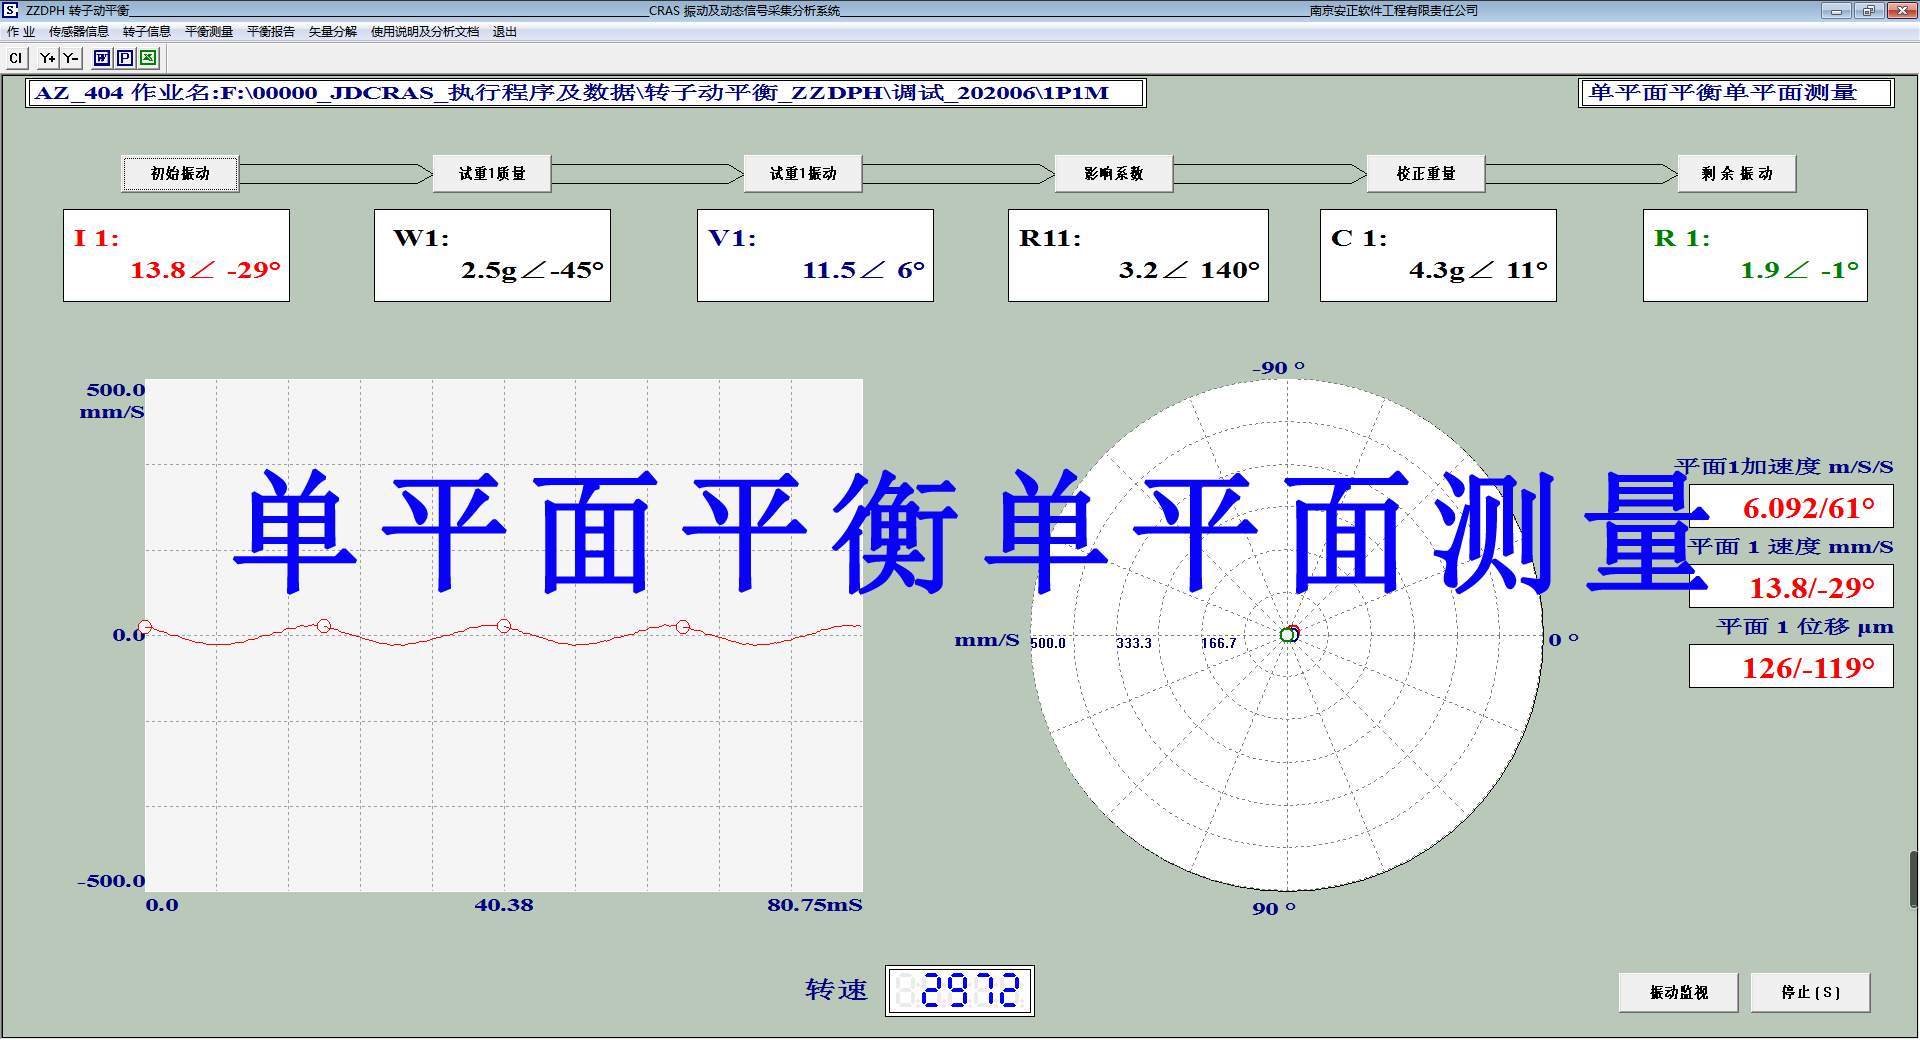The image size is (1920, 1040).
Task: Click the 退出 menu item
Action: pos(505,32)
